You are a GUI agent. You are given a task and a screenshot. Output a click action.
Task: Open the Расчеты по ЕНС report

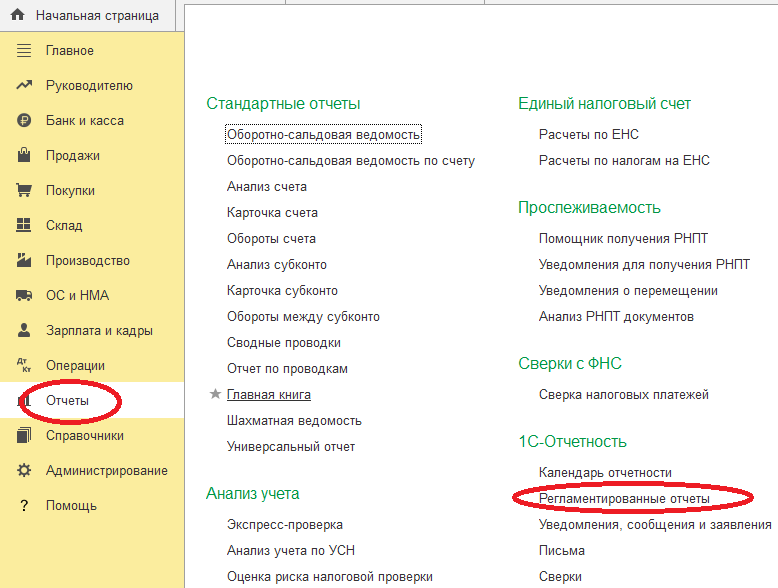pos(588,134)
